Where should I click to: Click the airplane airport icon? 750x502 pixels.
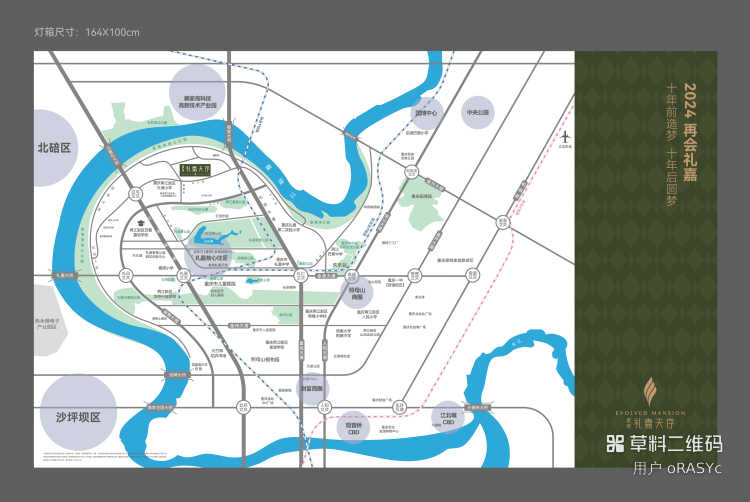[x=565, y=137]
